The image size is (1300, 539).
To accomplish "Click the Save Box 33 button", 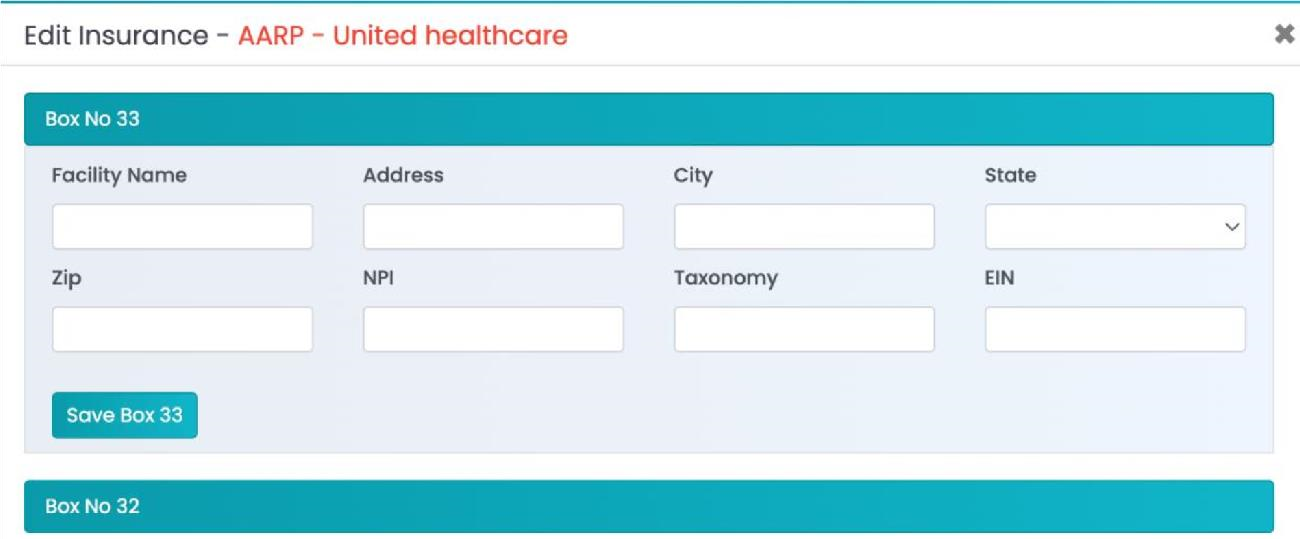I will point(125,415).
